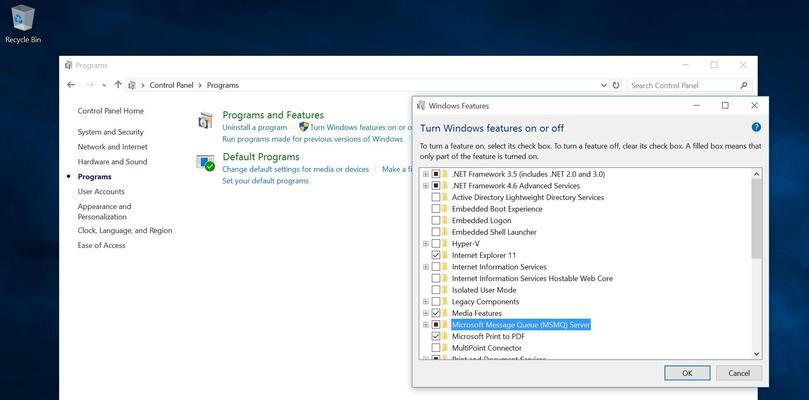The image size is (809, 400).
Task: Click the Default Programs icon
Action: (x=205, y=163)
